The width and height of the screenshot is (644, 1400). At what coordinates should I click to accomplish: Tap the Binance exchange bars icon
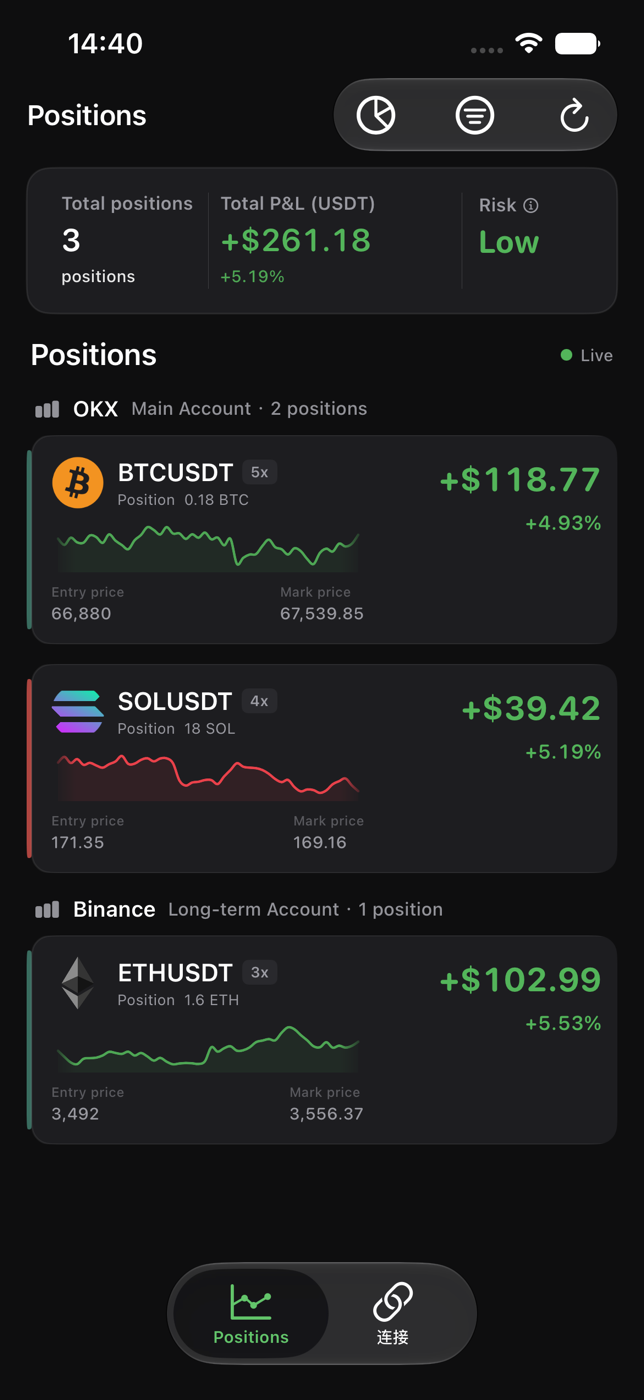[47, 910]
